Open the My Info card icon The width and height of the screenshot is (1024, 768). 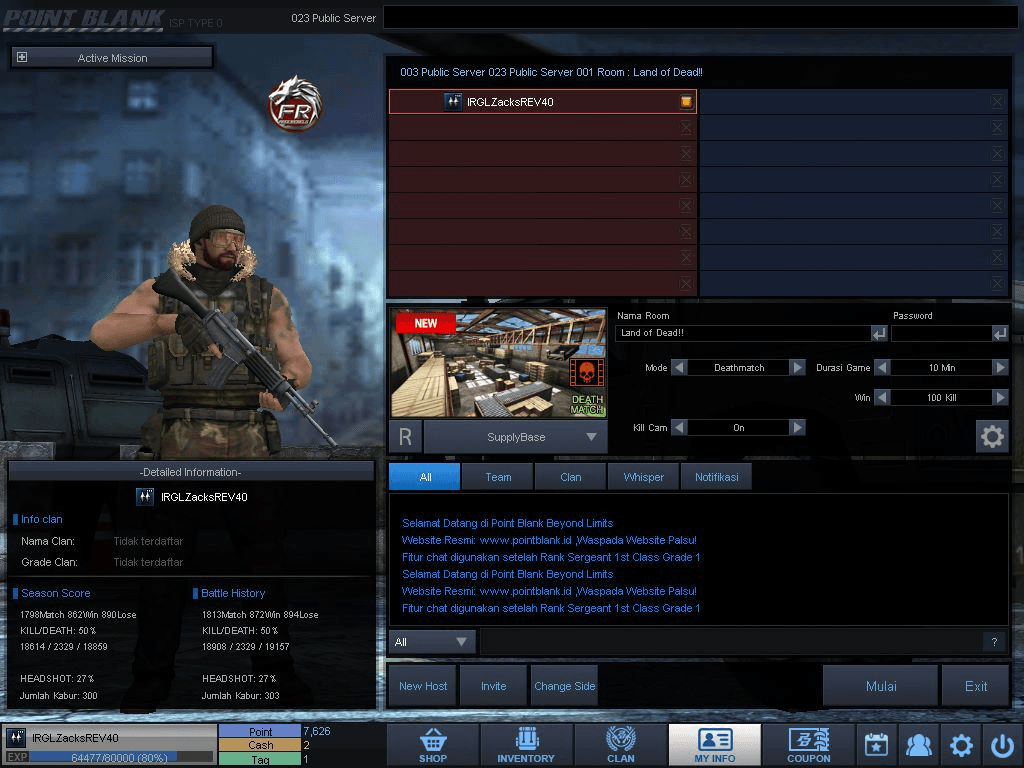click(x=714, y=744)
